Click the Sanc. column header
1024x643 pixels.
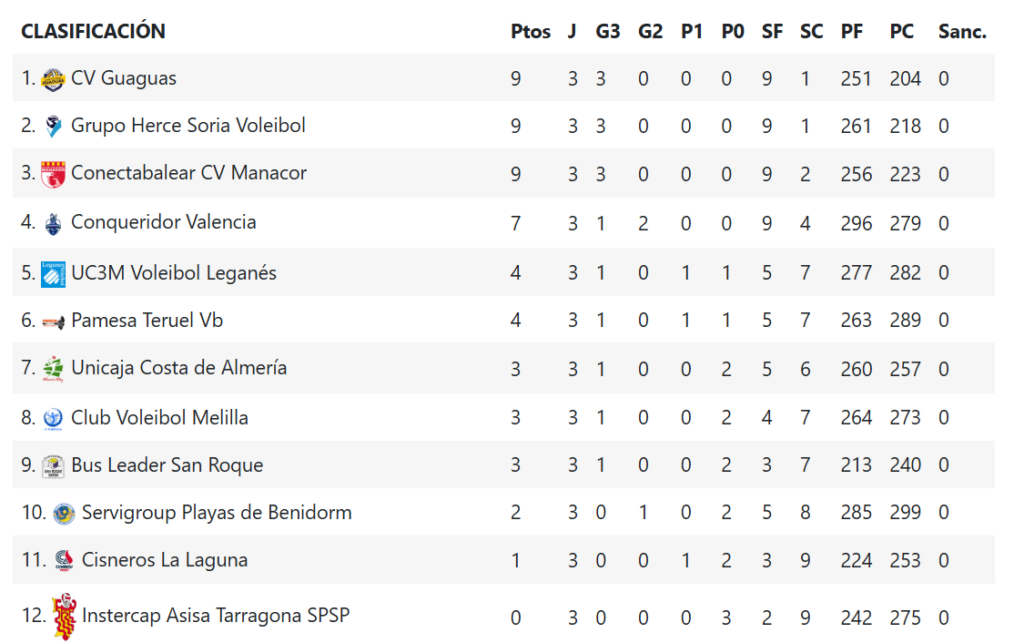(962, 31)
